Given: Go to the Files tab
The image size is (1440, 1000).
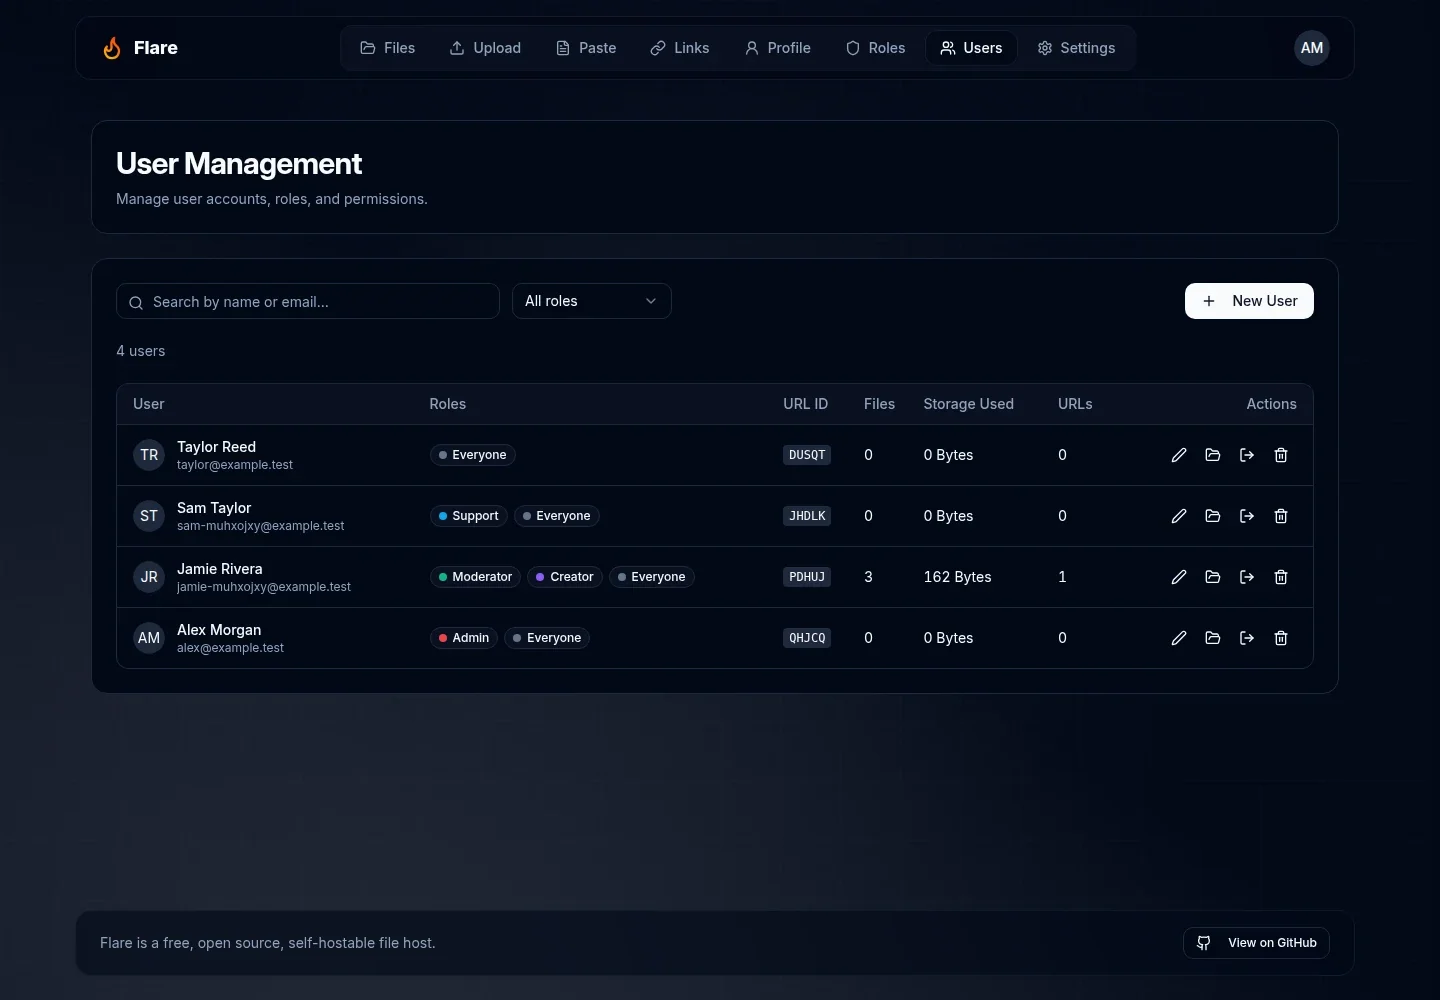Looking at the screenshot, I should [388, 48].
